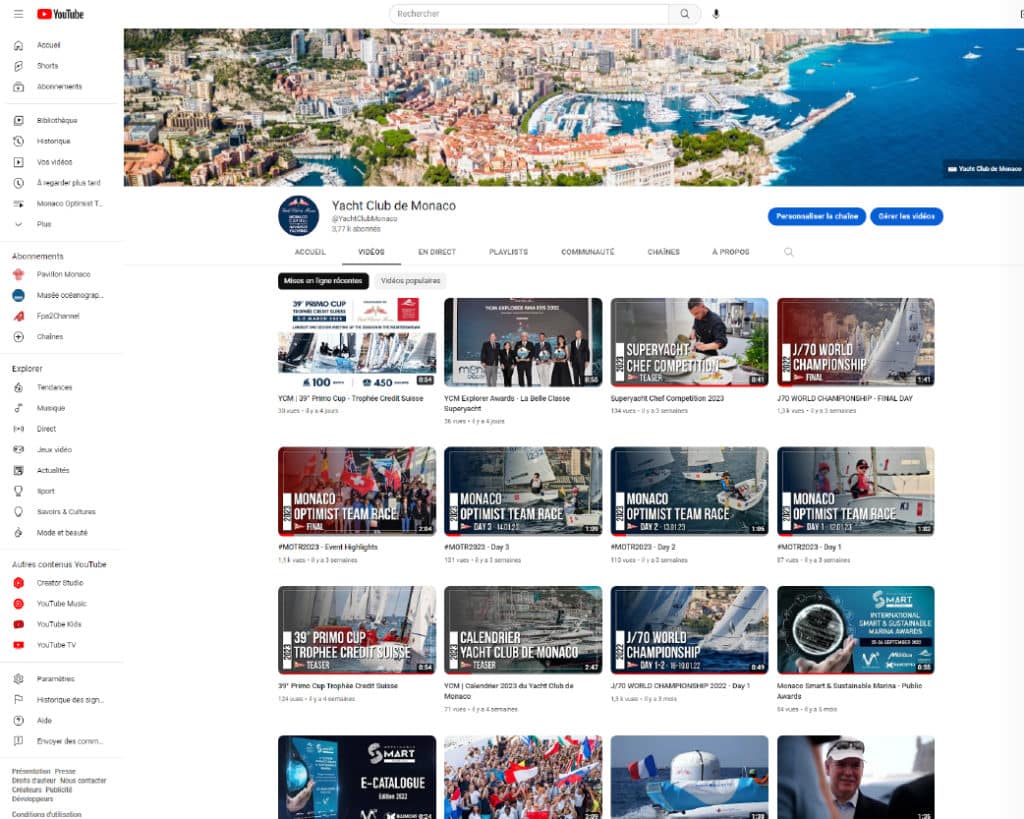Open #MOTR2023 - Day 3 title link

(477, 547)
